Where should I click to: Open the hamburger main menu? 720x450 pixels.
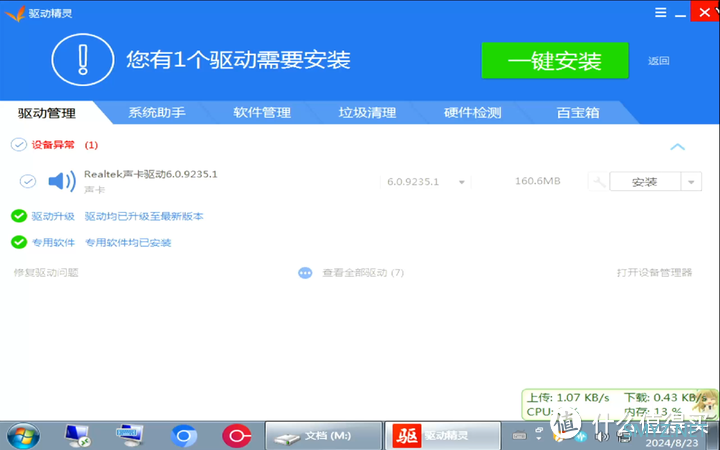(660, 12)
